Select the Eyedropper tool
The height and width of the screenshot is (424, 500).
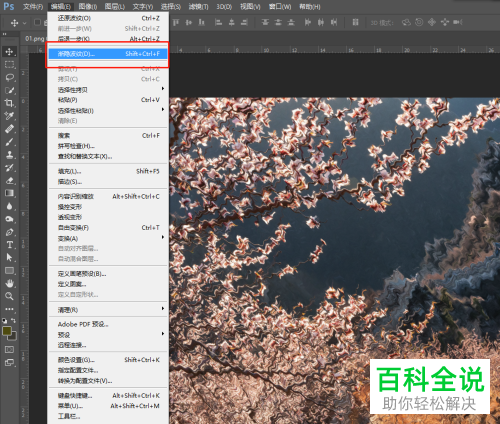click(x=9, y=116)
